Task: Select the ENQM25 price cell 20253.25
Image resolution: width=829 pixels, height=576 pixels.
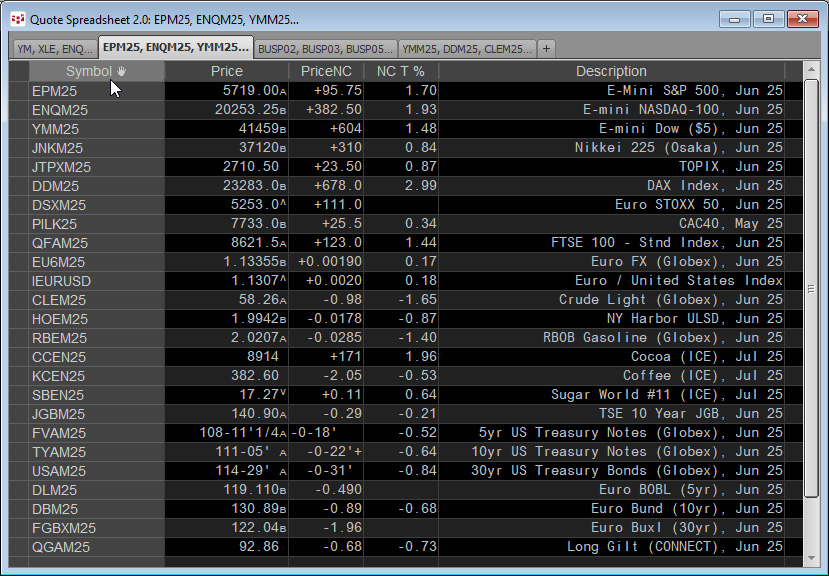Action: point(227,110)
